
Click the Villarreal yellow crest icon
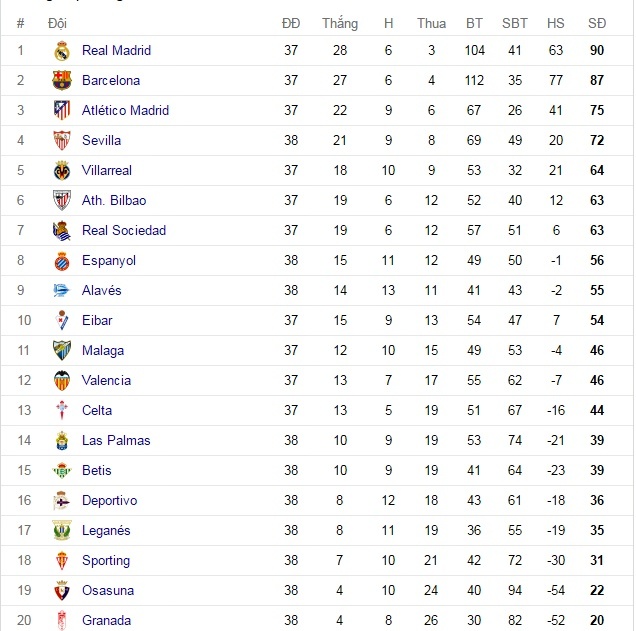click(62, 171)
